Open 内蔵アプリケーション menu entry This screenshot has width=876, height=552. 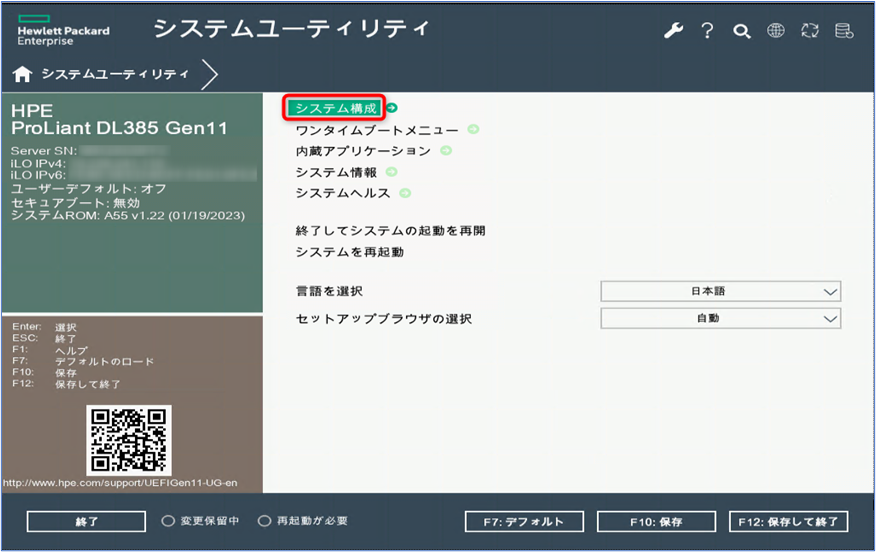coord(363,151)
